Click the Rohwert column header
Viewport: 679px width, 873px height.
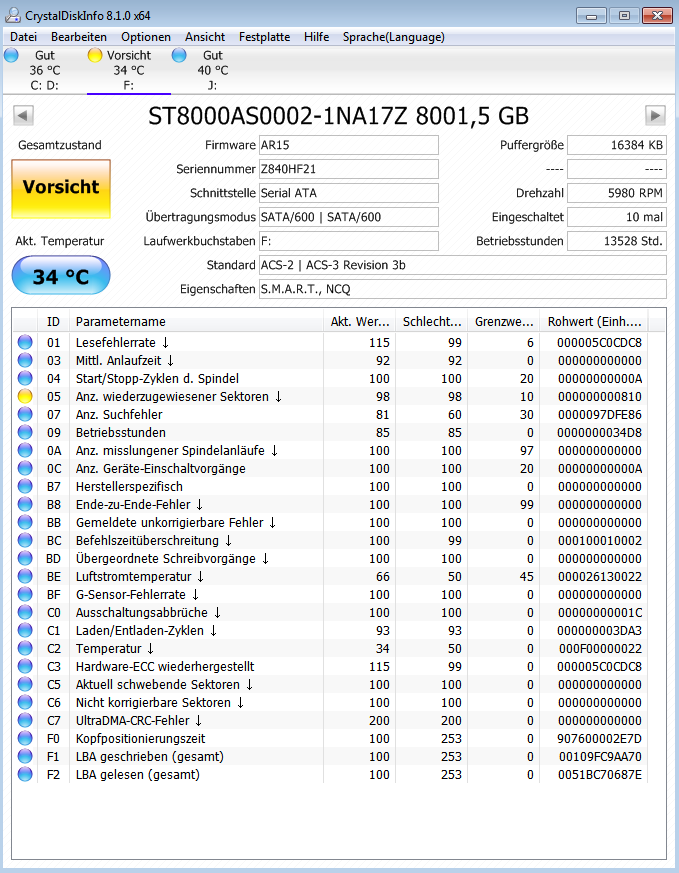click(594, 322)
